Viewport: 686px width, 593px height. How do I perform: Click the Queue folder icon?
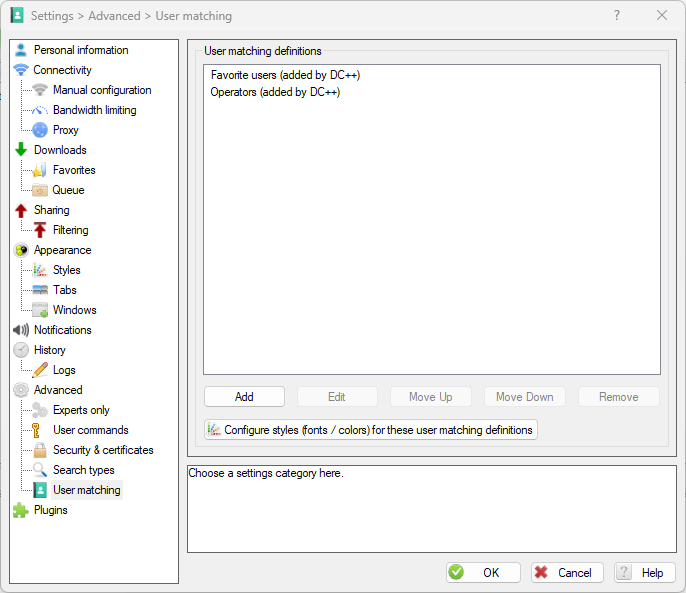point(40,190)
